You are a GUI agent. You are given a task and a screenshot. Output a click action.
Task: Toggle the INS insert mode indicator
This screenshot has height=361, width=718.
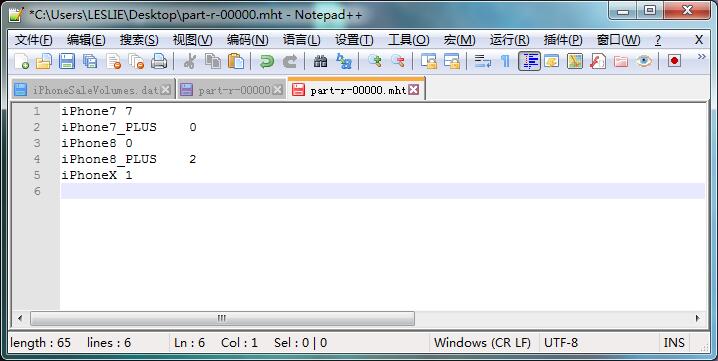click(x=674, y=343)
